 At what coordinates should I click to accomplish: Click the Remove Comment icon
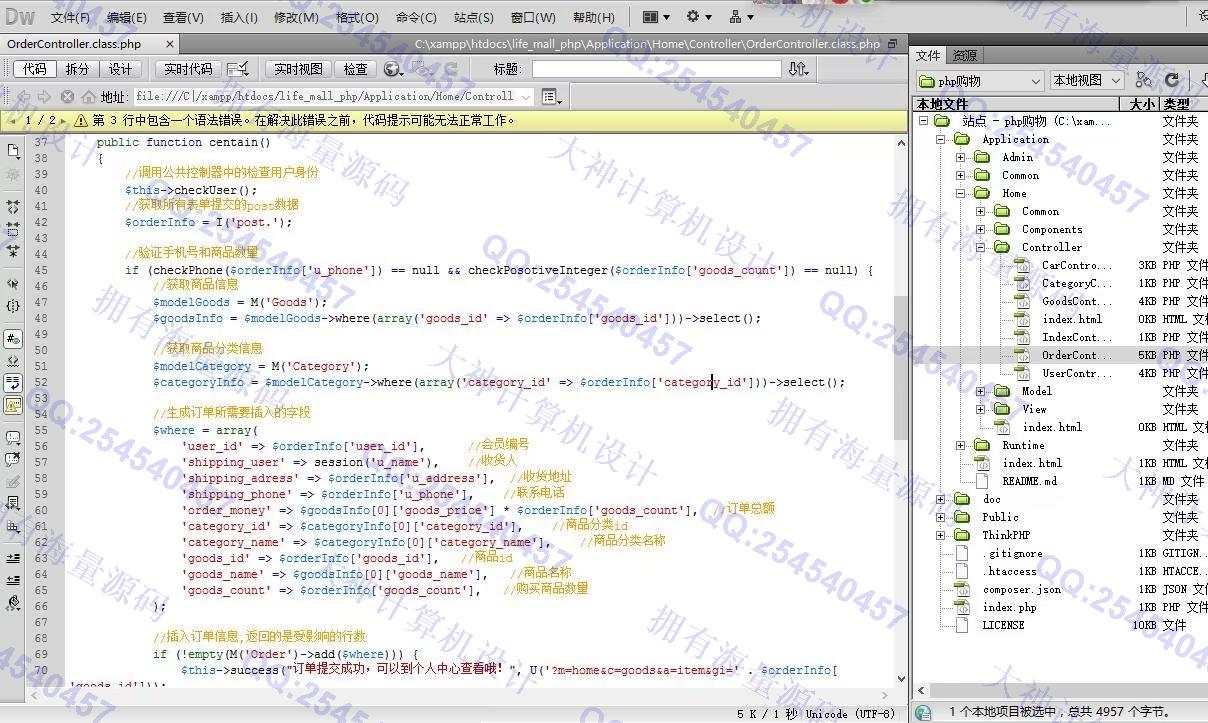coord(13,460)
